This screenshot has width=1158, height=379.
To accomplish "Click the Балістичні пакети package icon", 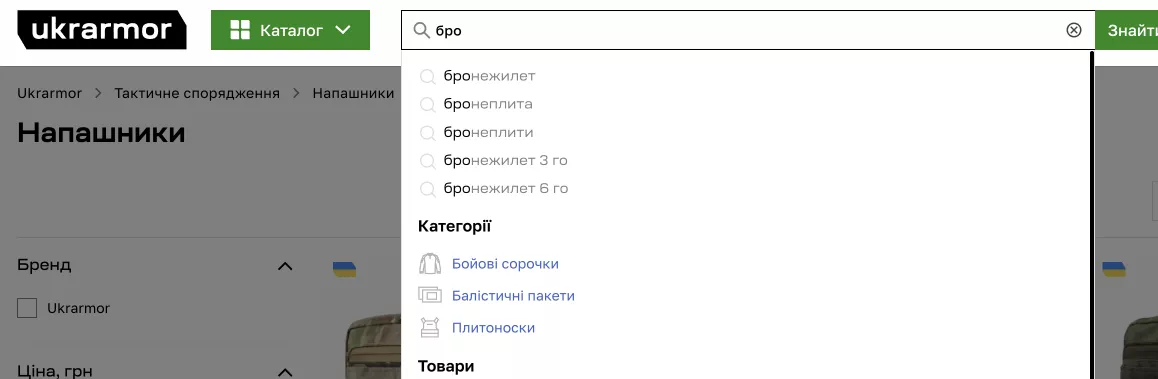I will (430, 296).
